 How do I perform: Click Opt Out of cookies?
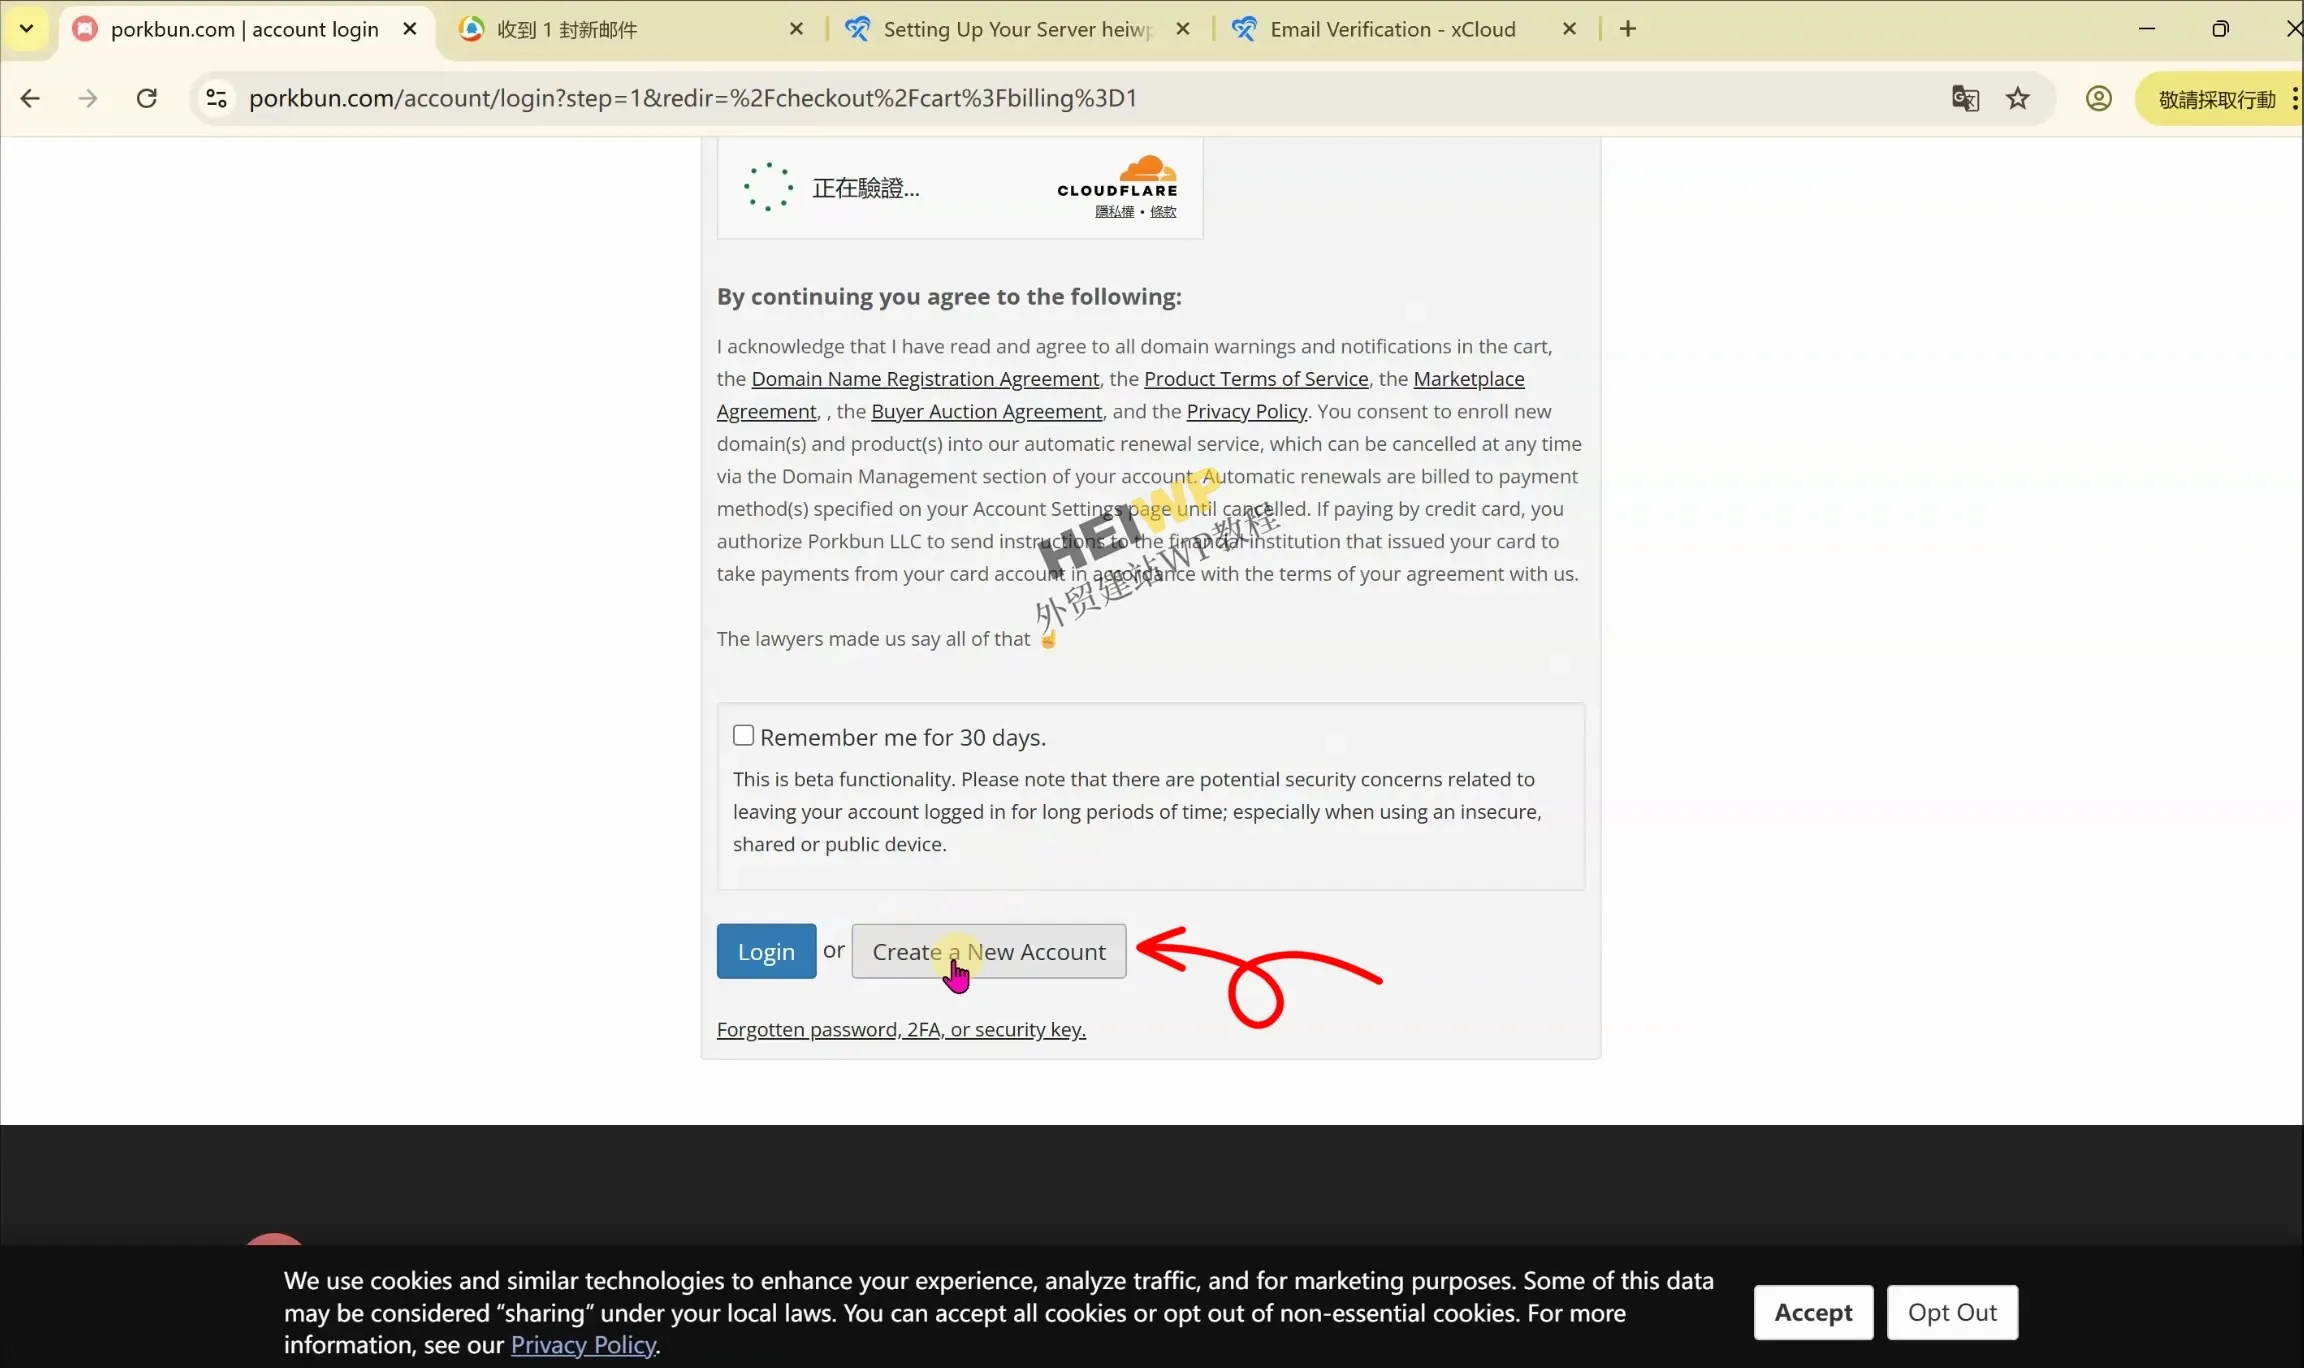[x=1951, y=1312]
